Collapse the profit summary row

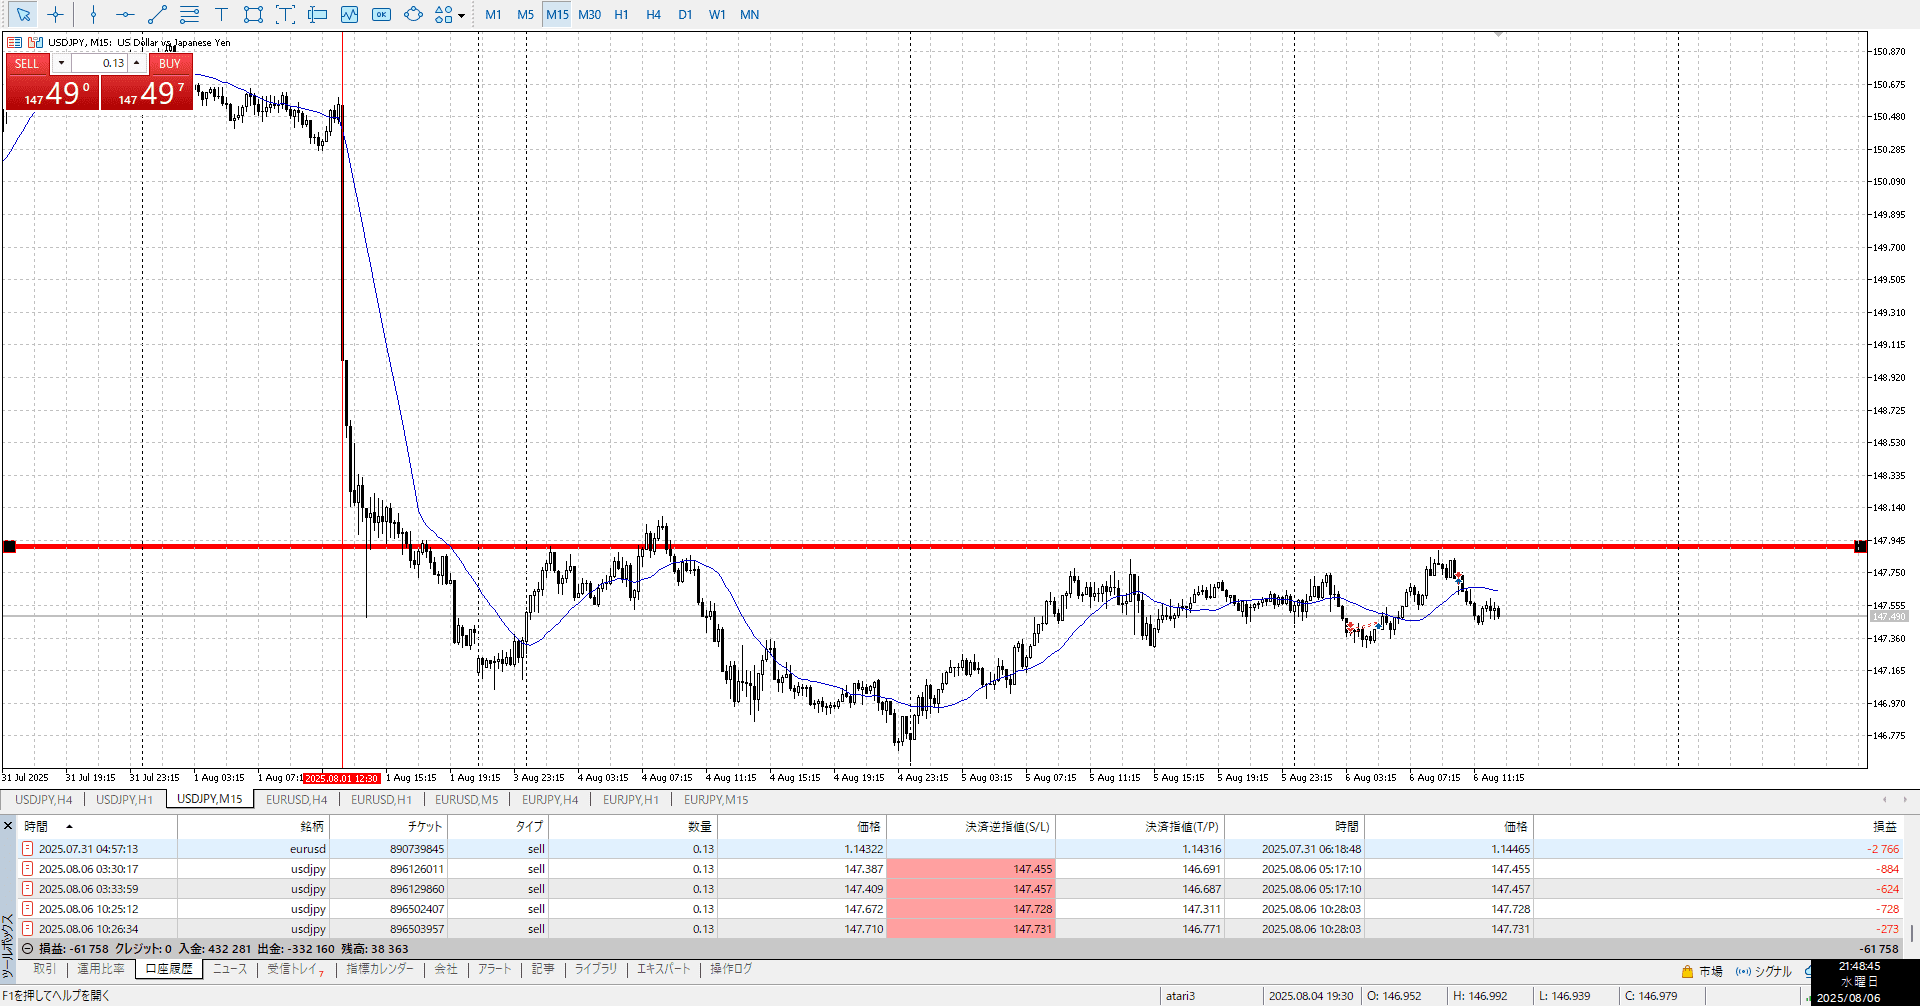tap(28, 949)
